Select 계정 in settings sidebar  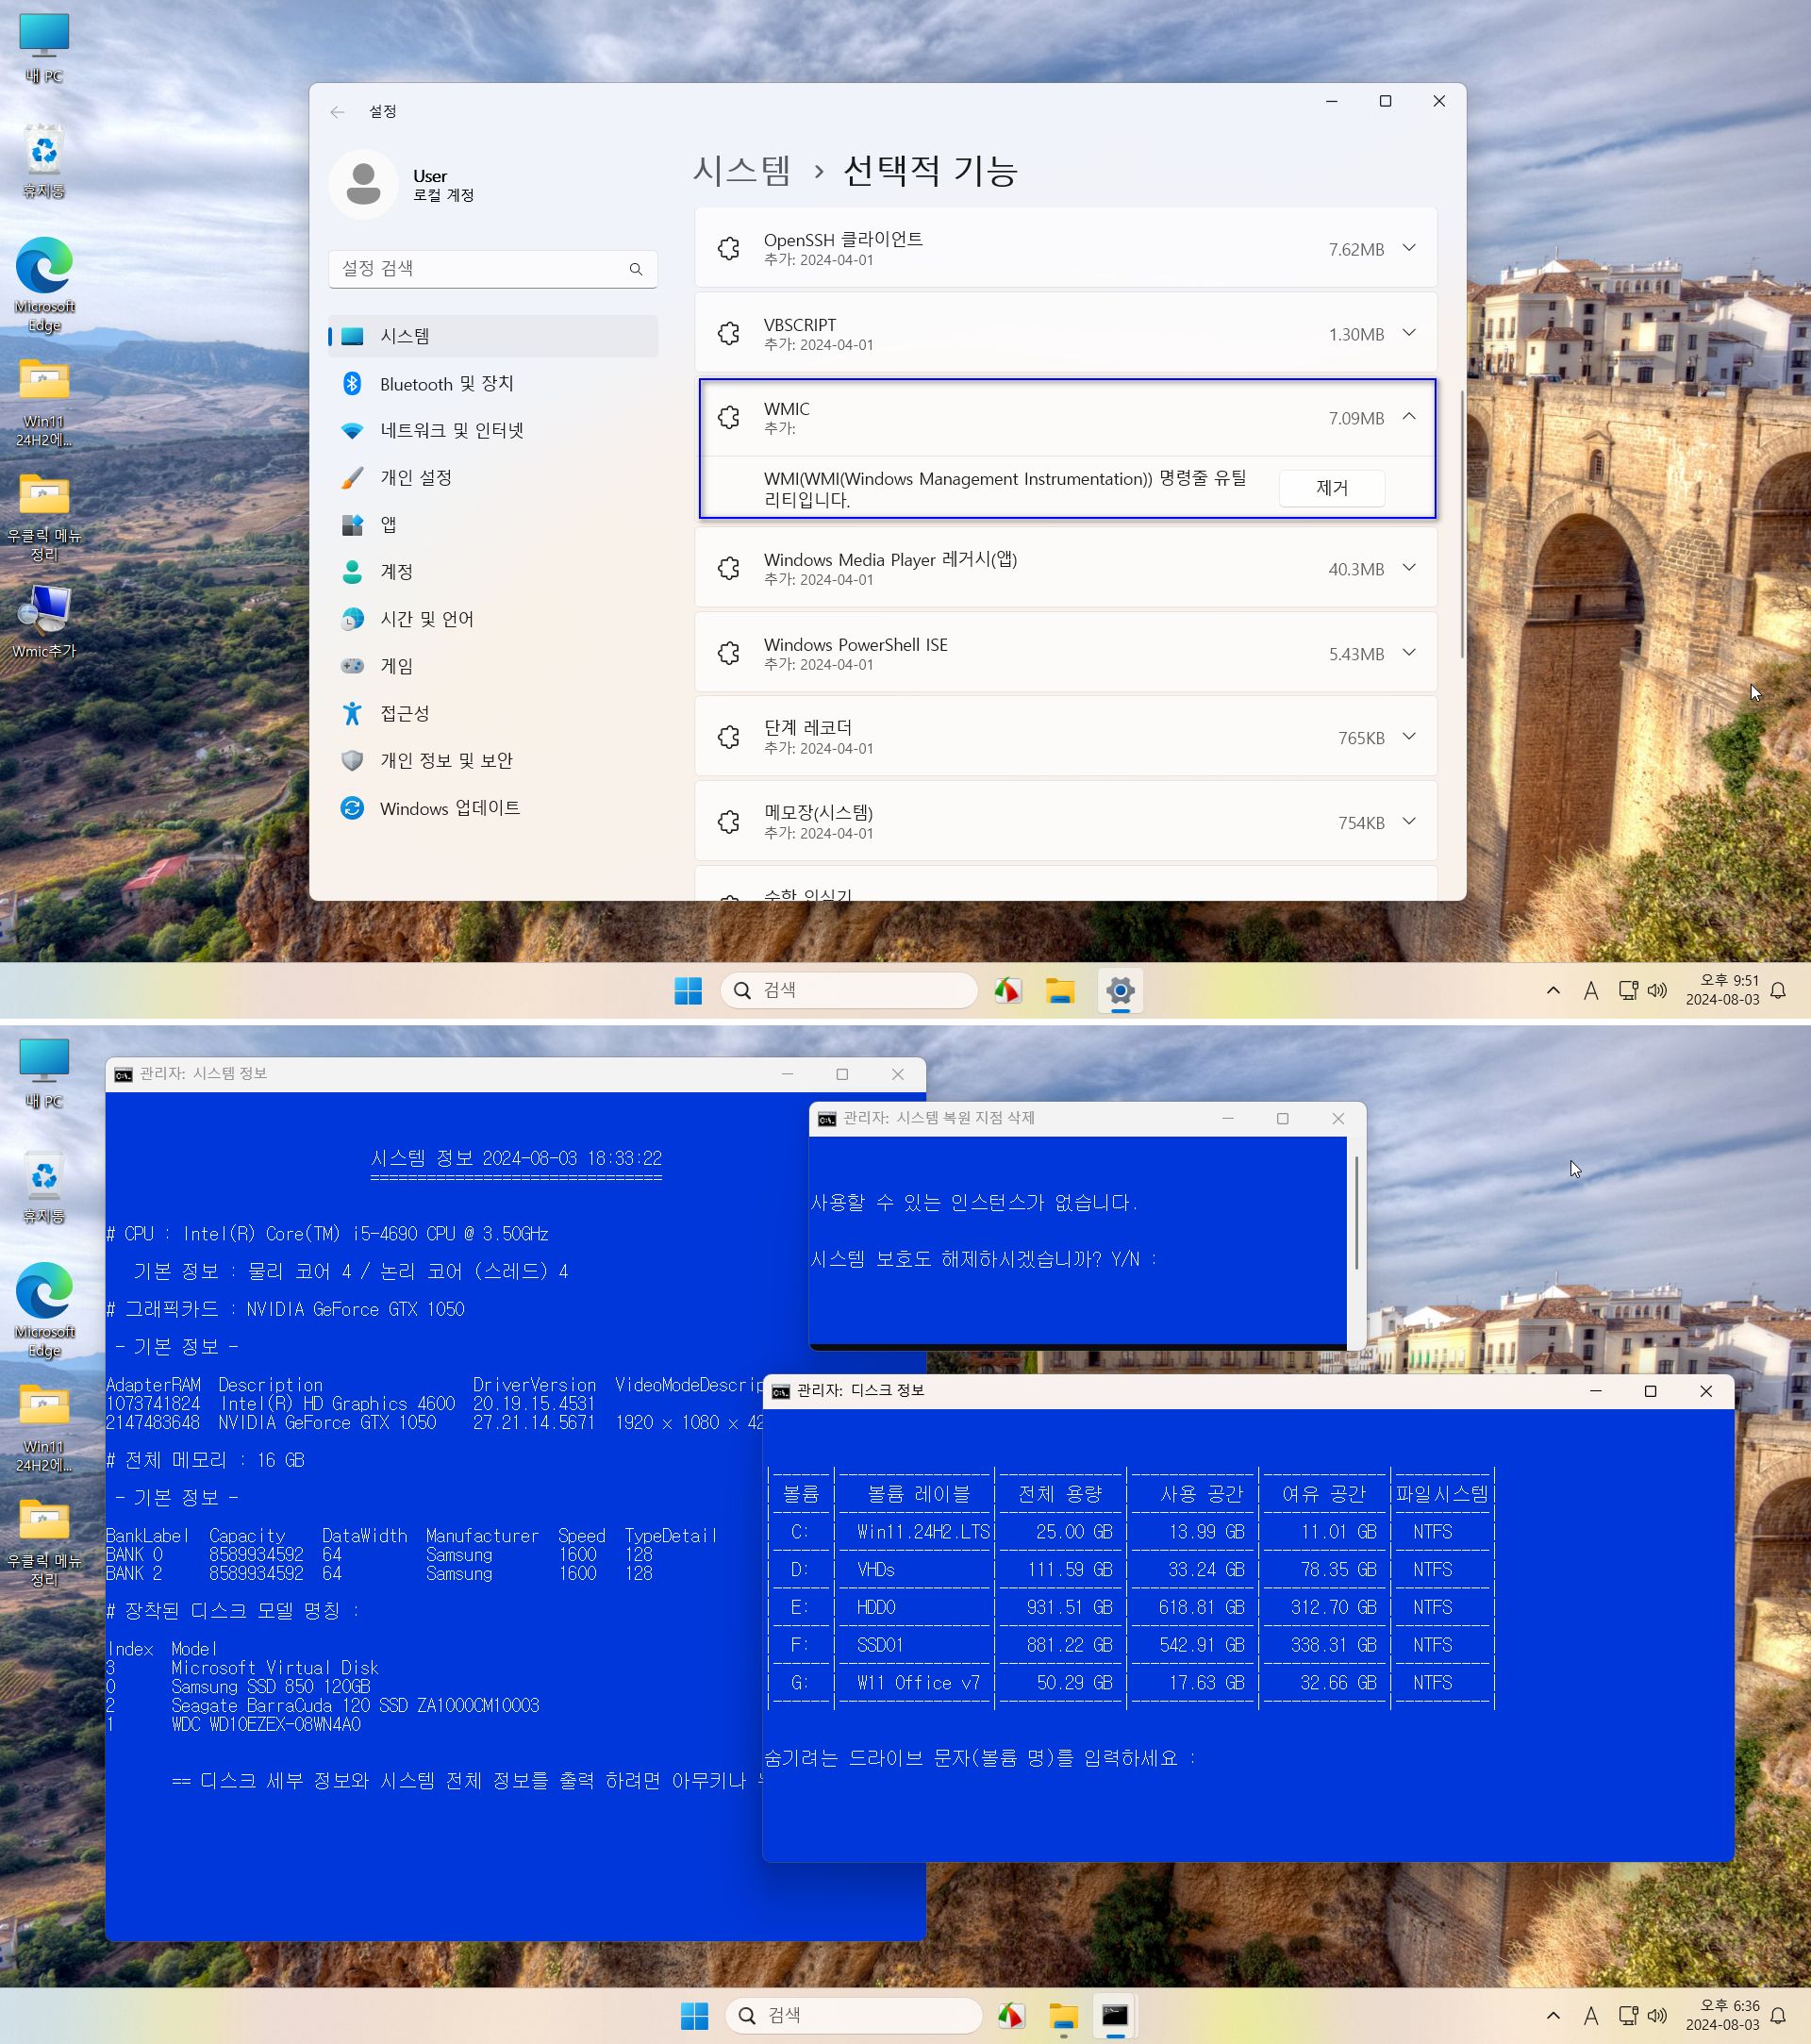click(x=493, y=571)
